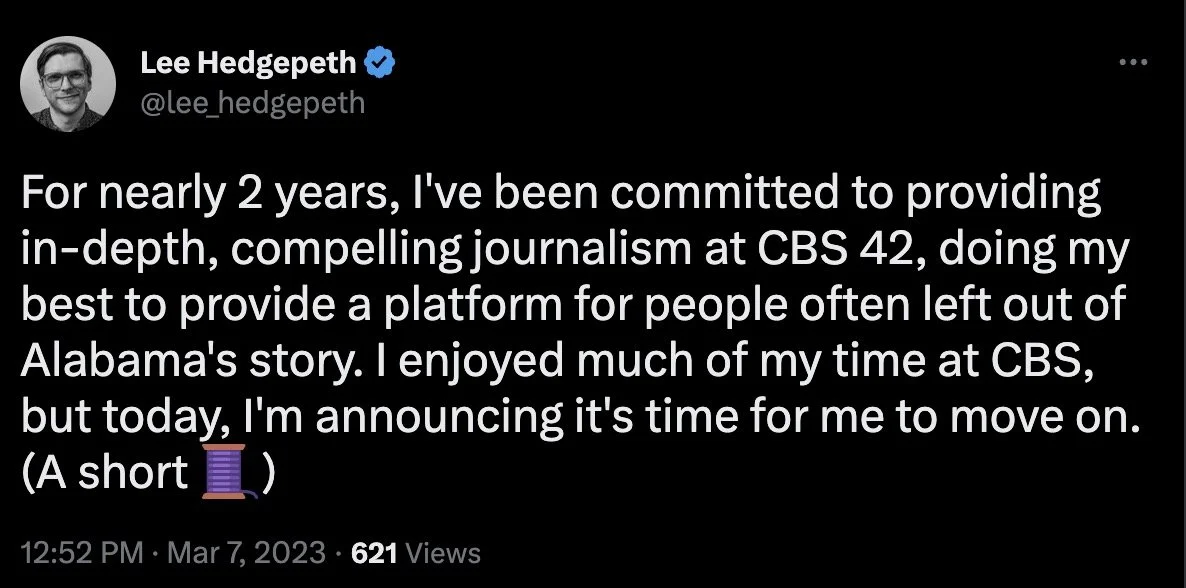Open the @lee_hedgepeth handle link
Viewport: 1186px width, 588px height.
(x=255, y=103)
